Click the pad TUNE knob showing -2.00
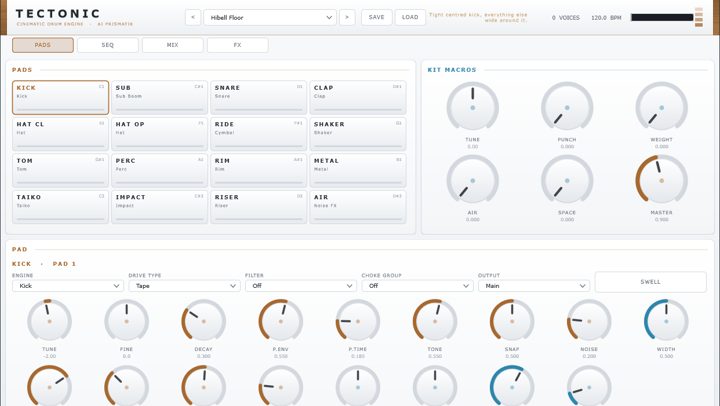The width and height of the screenshot is (720, 406). (50, 321)
